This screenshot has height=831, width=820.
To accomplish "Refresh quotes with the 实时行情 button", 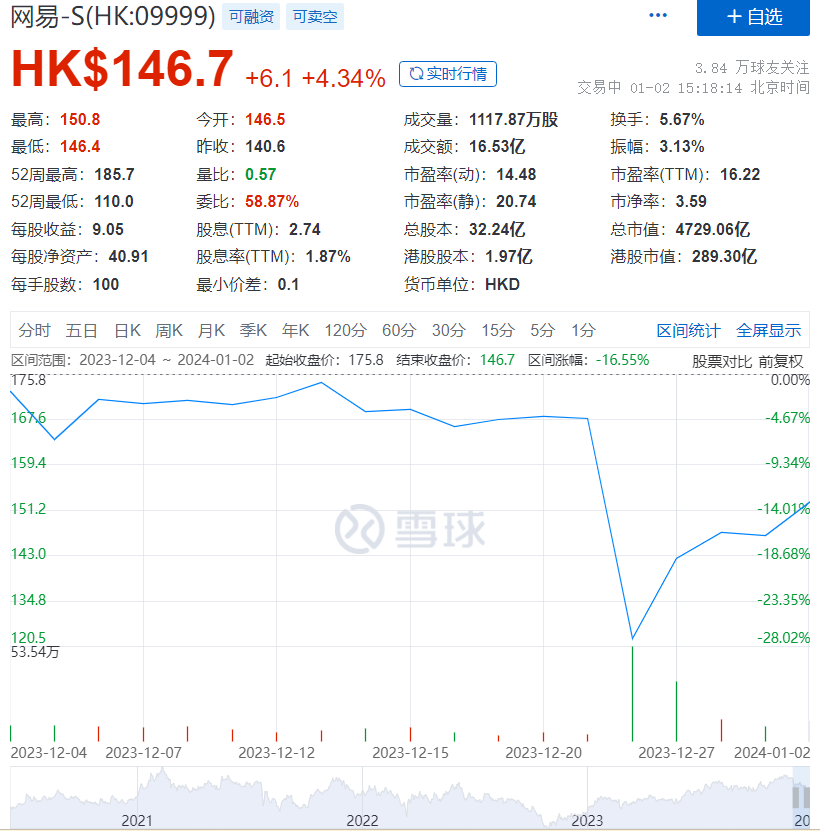I will pos(448,74).
